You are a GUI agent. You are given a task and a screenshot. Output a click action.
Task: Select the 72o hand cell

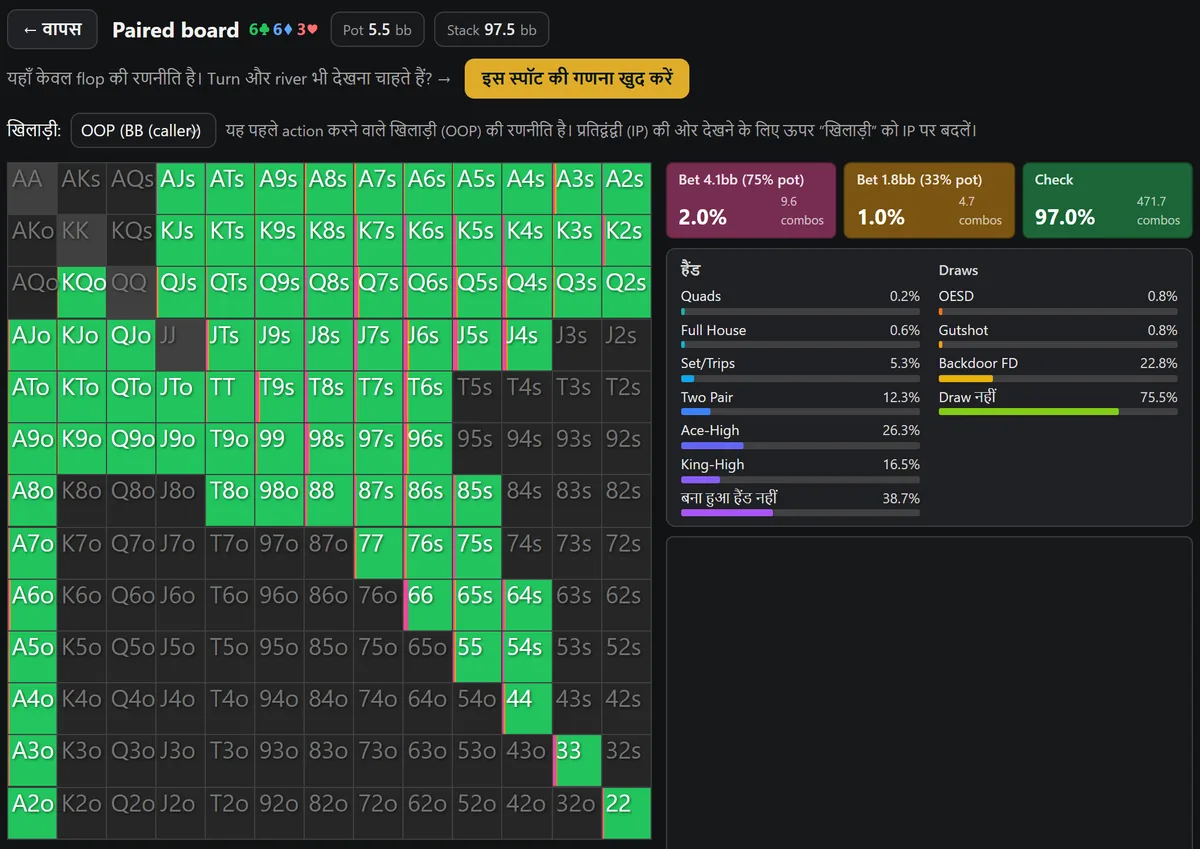pos(379,812)
